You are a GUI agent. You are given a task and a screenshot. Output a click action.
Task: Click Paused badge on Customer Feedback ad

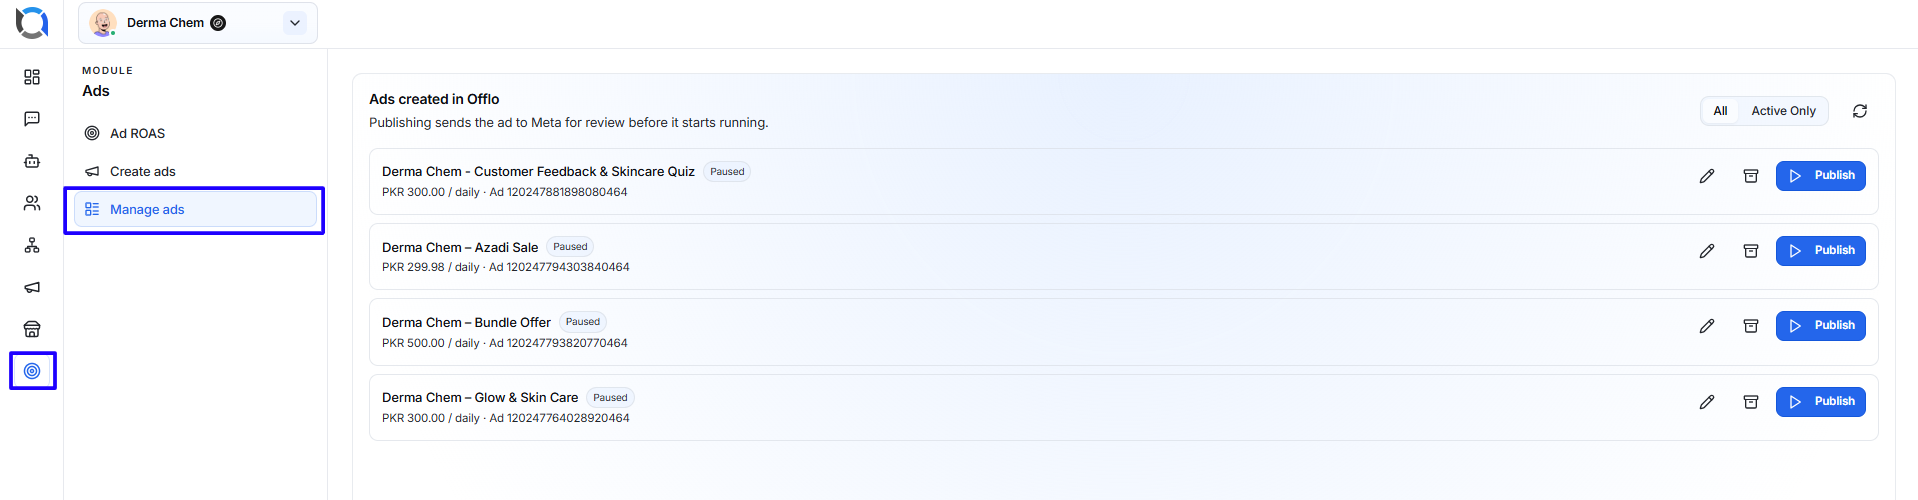(727, 172)
